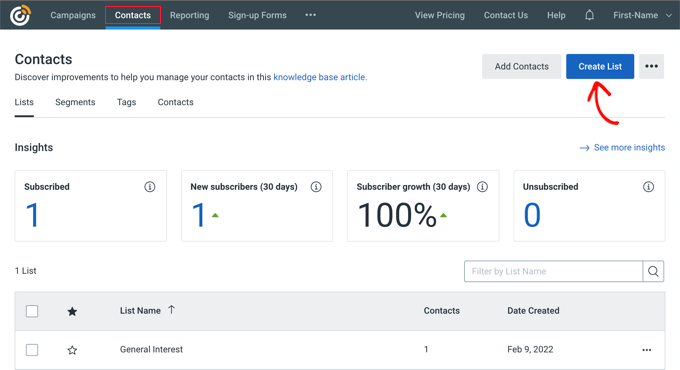This screenshot has width=680, height=370.
Task: Open the Reporting menu item
Action: 190,15
